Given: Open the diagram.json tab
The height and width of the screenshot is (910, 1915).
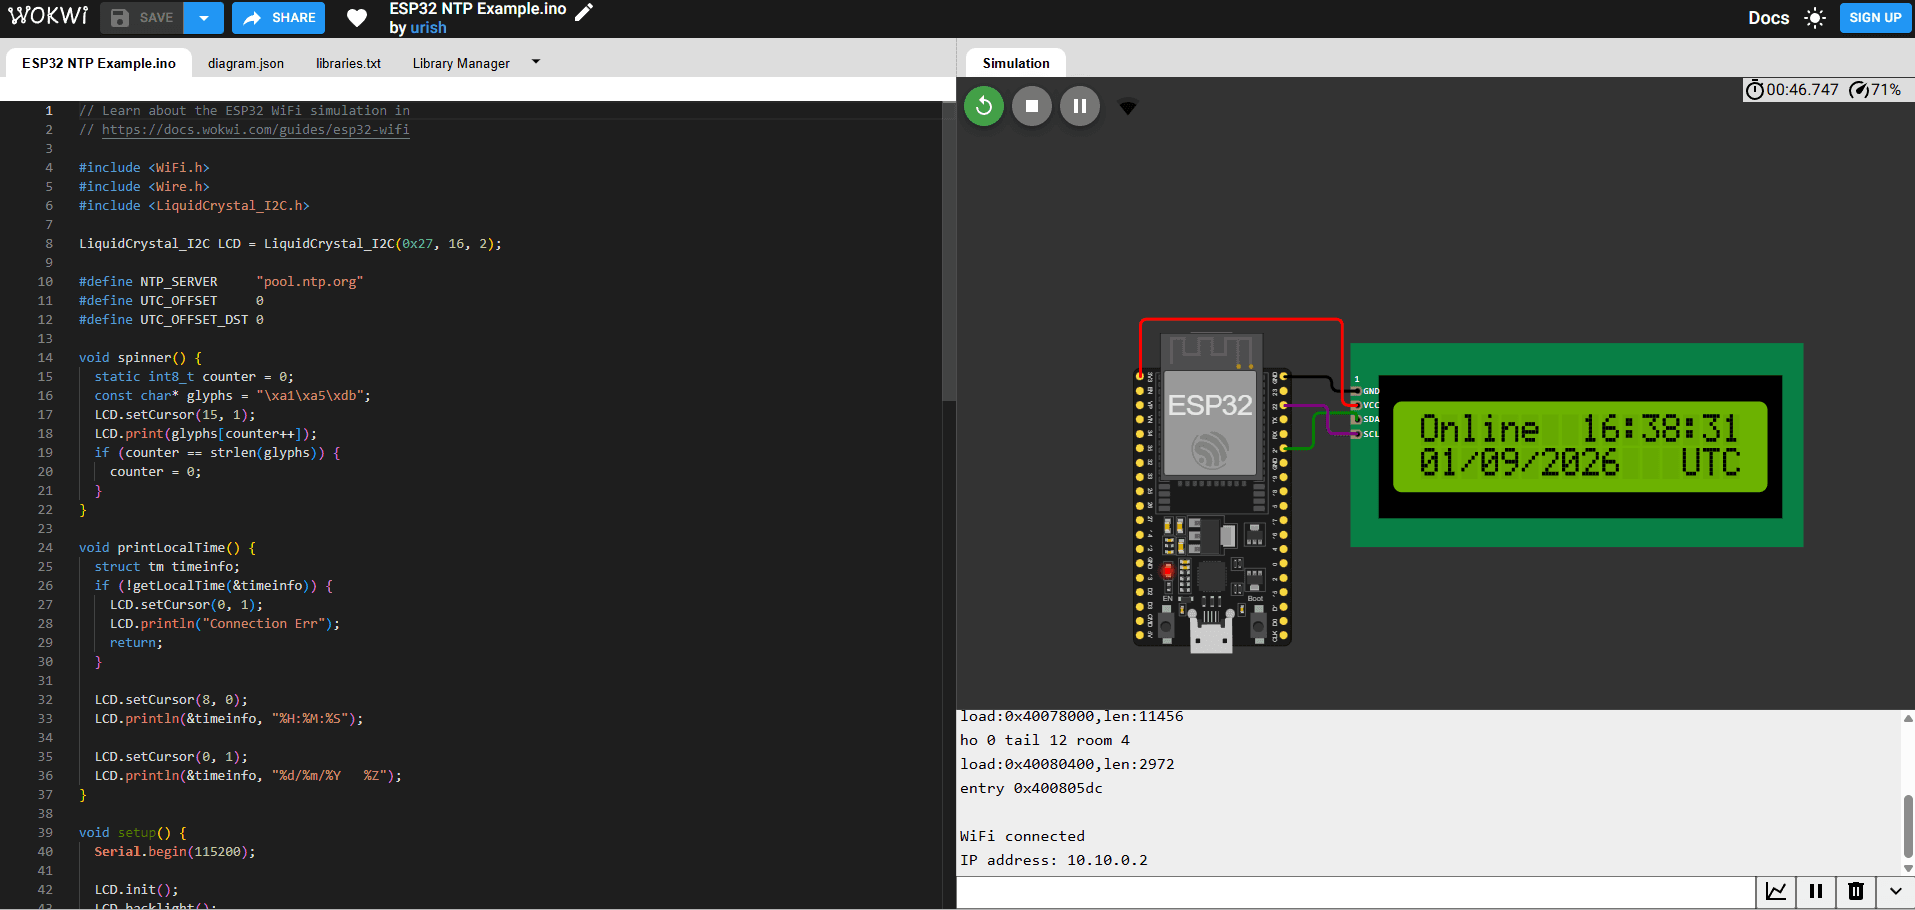Looking at the screenshot, I should point(246,63).
